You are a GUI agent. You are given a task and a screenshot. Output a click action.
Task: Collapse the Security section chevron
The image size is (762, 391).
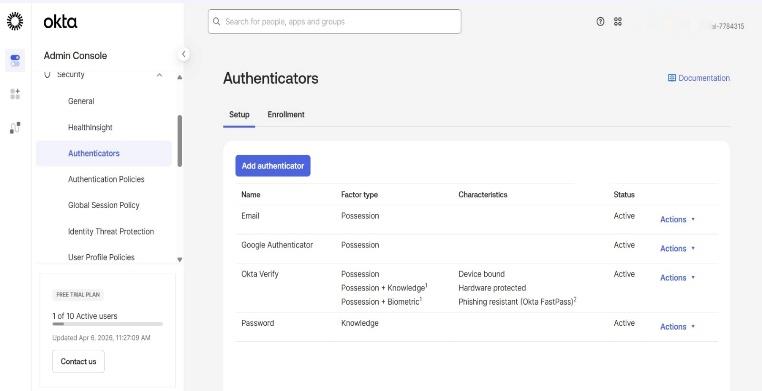coord(159,75)
